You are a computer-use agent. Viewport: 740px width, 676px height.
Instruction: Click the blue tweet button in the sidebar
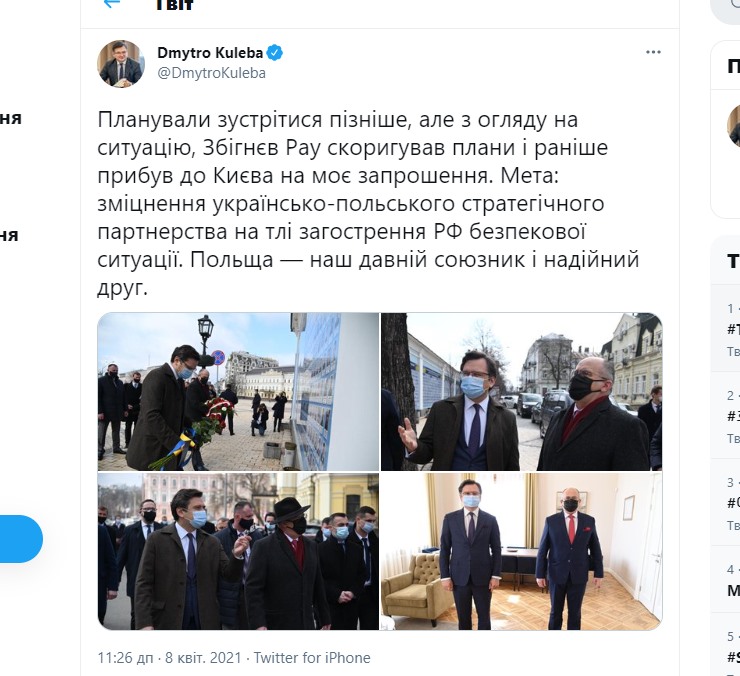(x=19, y=539)
